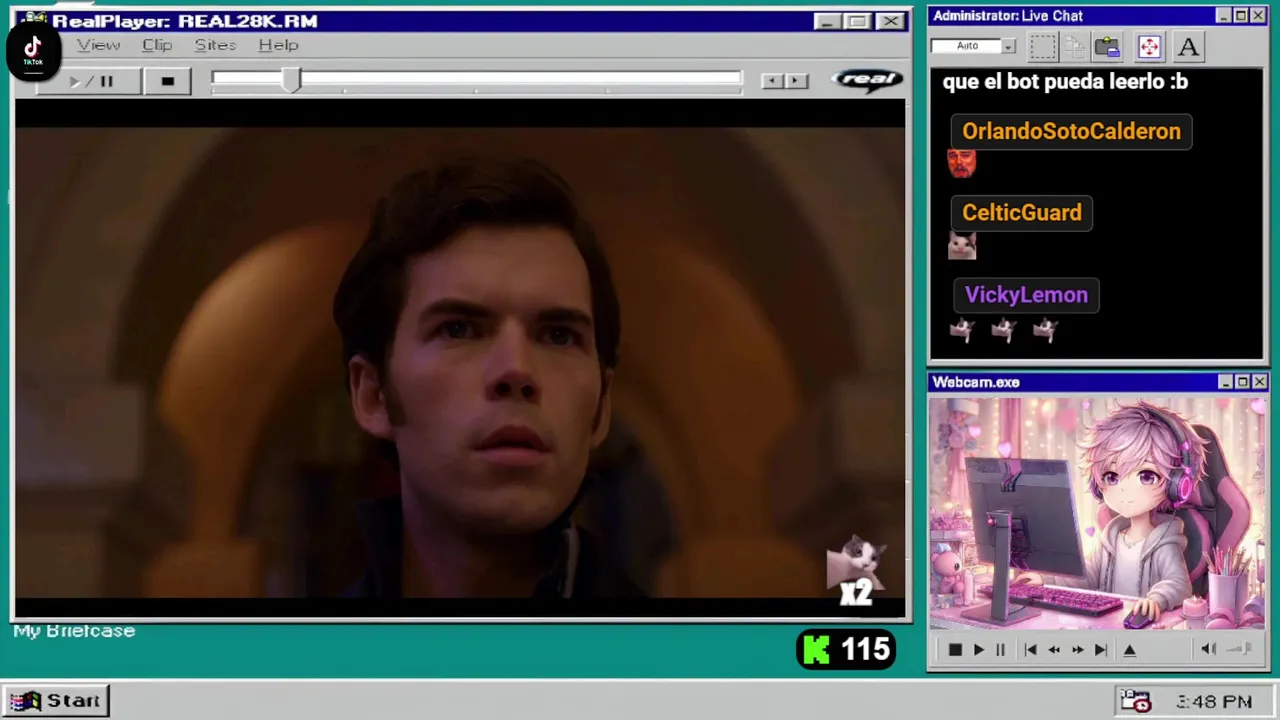Image resolution: width=1280 pixels, height=720 pixels.
Task: Click the first cat emote under VickyLemon
Action: pos(962,329)
